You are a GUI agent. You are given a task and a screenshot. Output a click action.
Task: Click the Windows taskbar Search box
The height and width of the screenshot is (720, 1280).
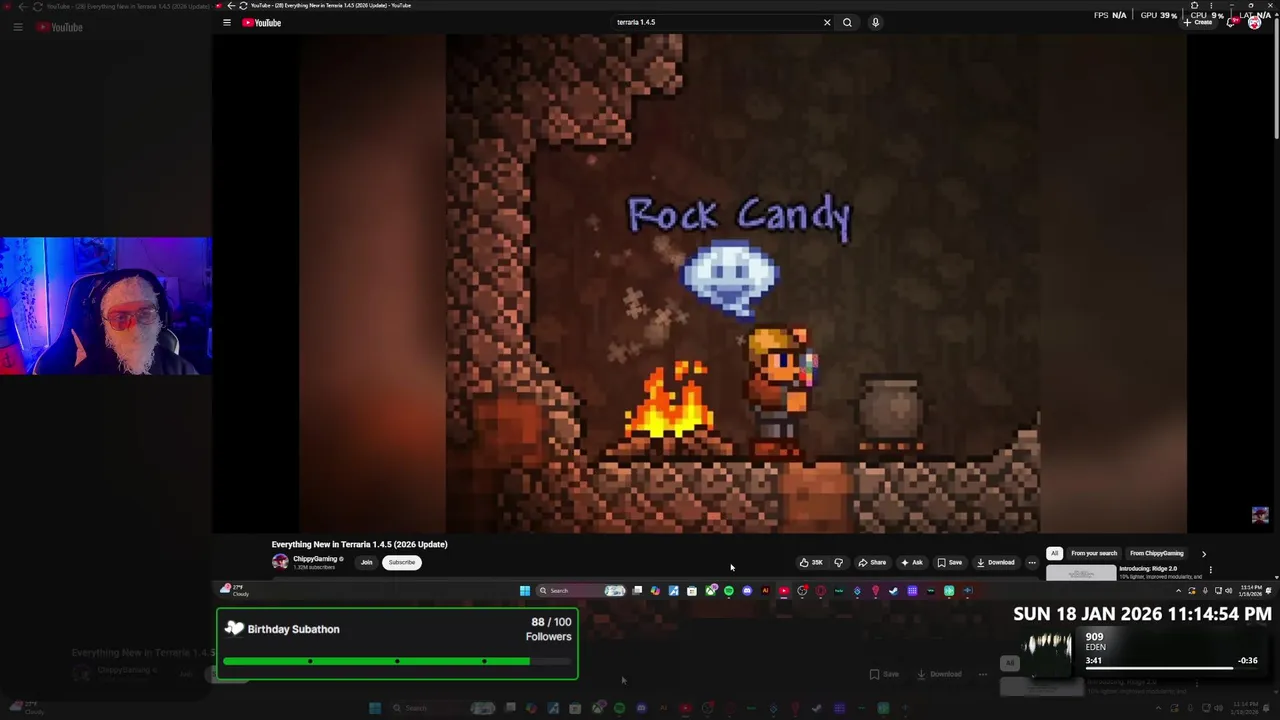(581, 591)
